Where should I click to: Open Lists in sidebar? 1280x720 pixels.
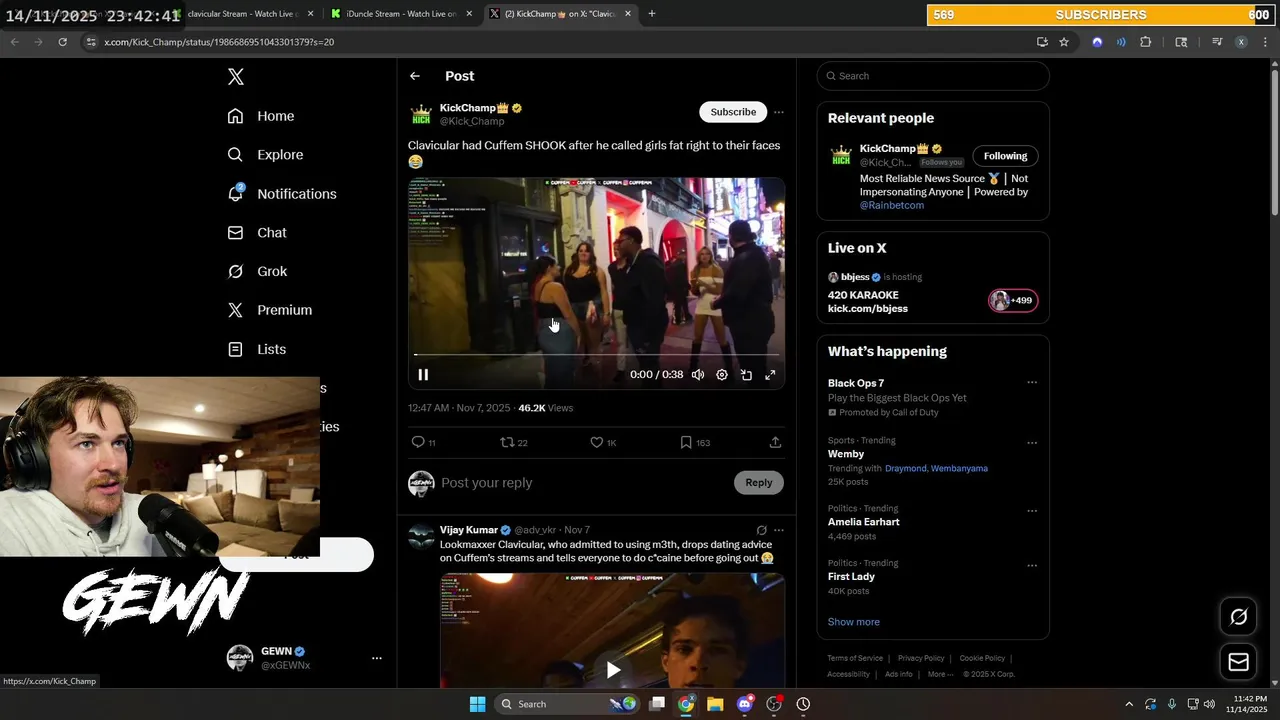[x=257, y=349]
